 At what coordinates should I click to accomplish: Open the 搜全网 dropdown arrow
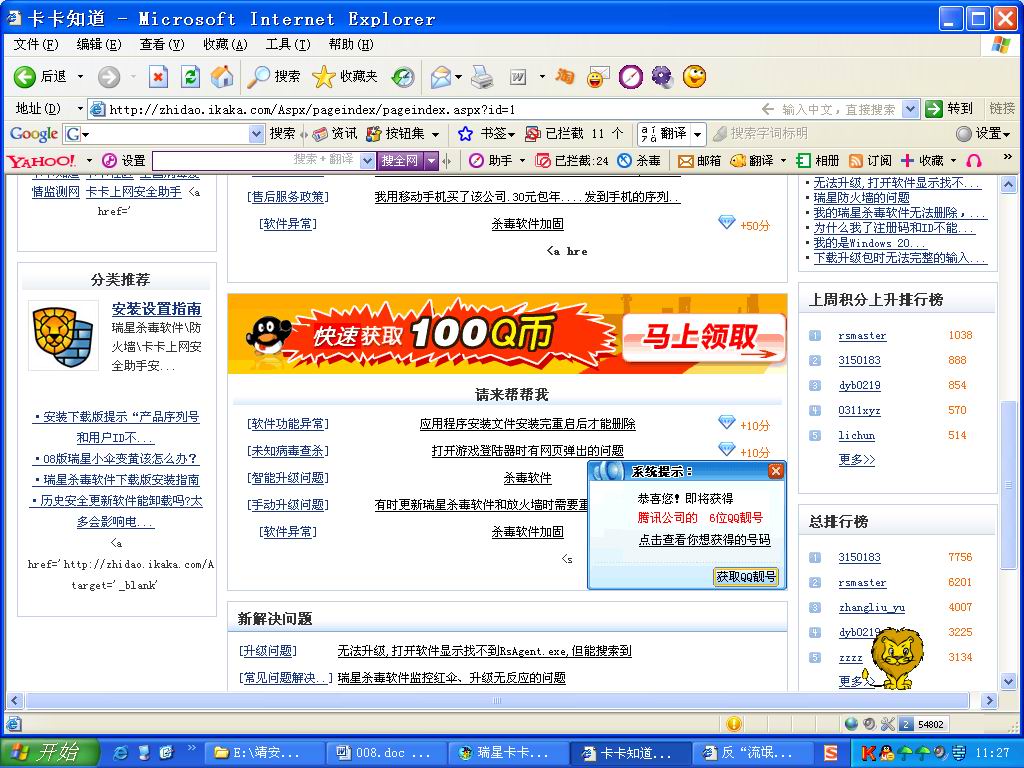[431, 161]
